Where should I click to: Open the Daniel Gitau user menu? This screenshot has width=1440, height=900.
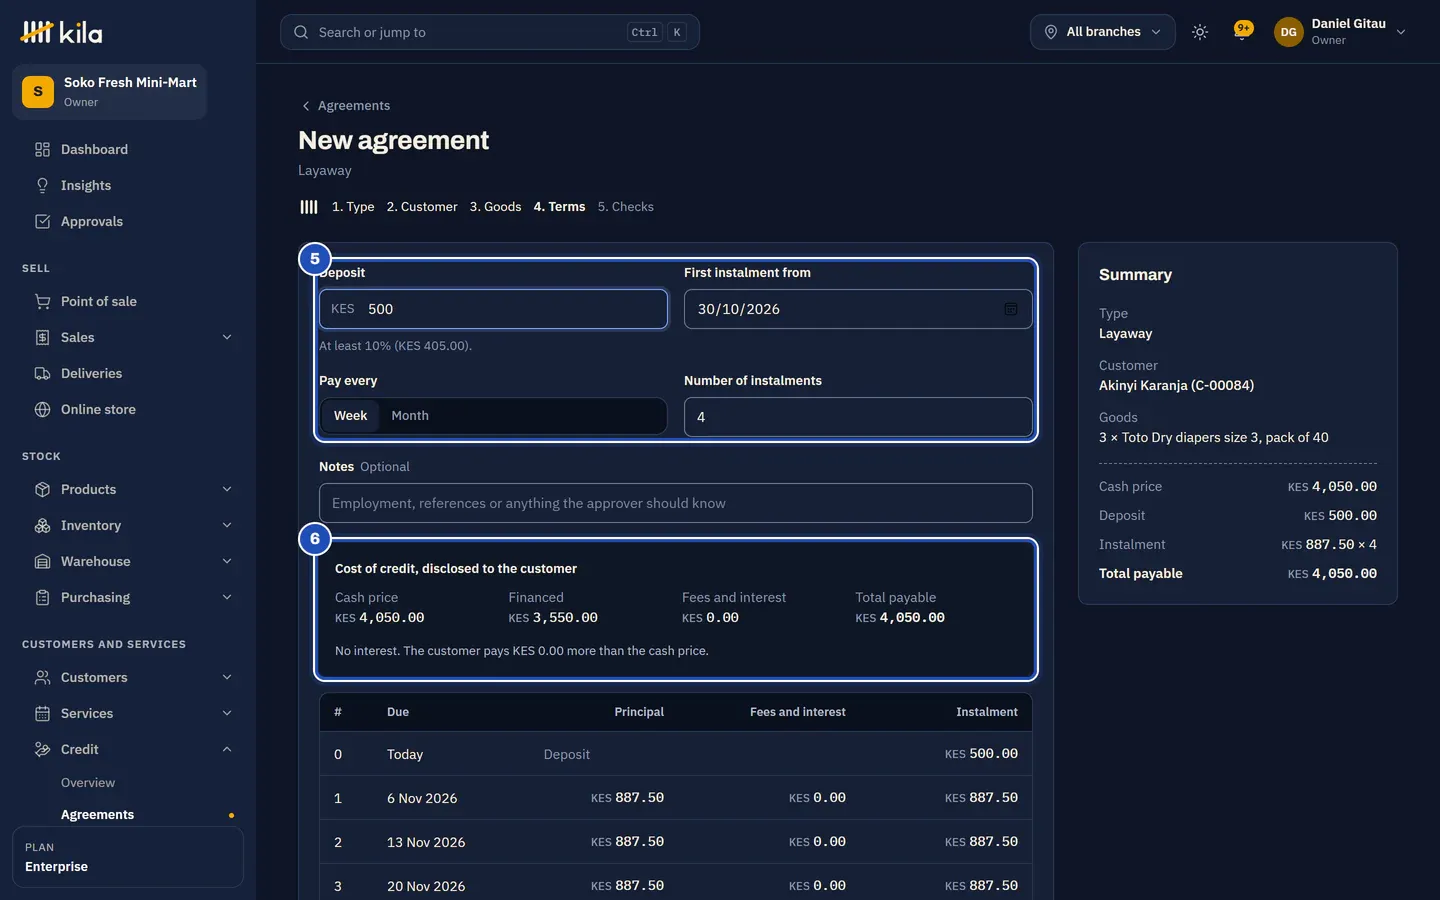[x=1341, y=32]
